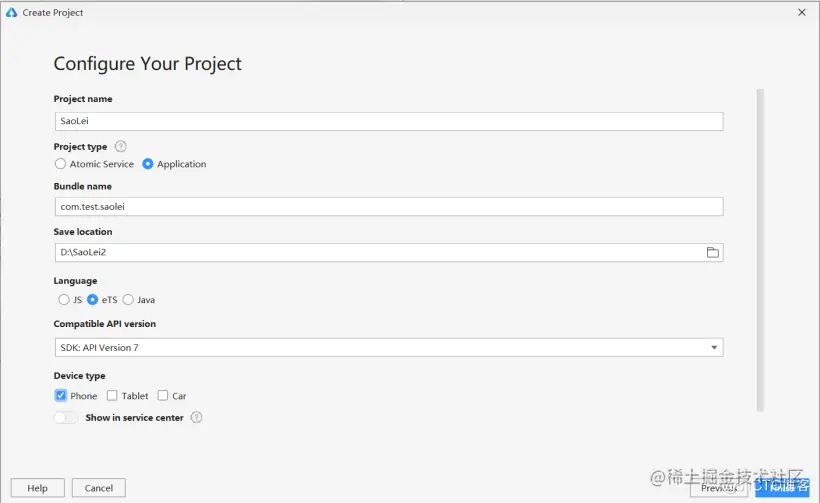Select the Atomic Service radio button
The height and width of the screenshot is (503, 820).
tap(61, 164)
